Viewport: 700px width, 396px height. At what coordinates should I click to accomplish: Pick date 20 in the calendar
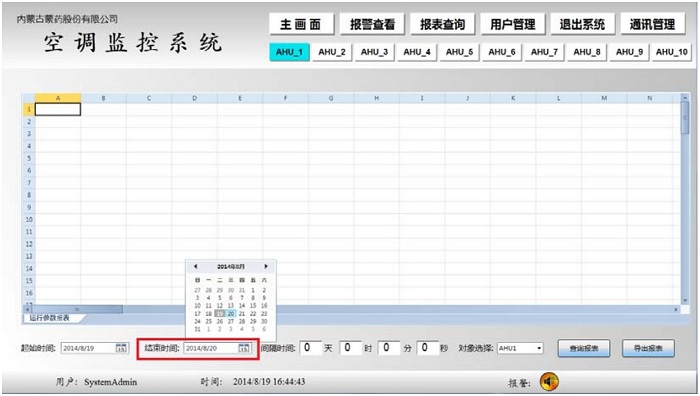(231, 314)
